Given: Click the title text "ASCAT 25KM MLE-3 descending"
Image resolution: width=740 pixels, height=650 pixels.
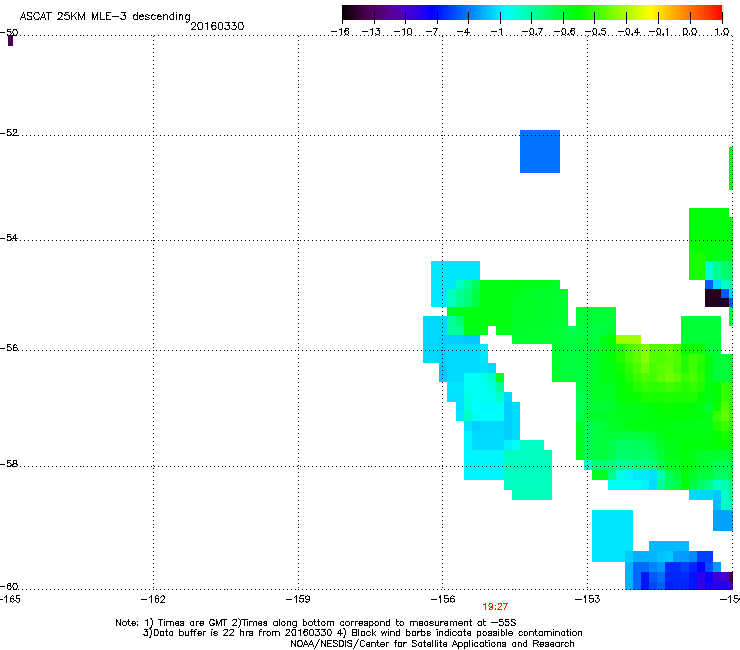Looking at the screenshot, I should 105,17.
